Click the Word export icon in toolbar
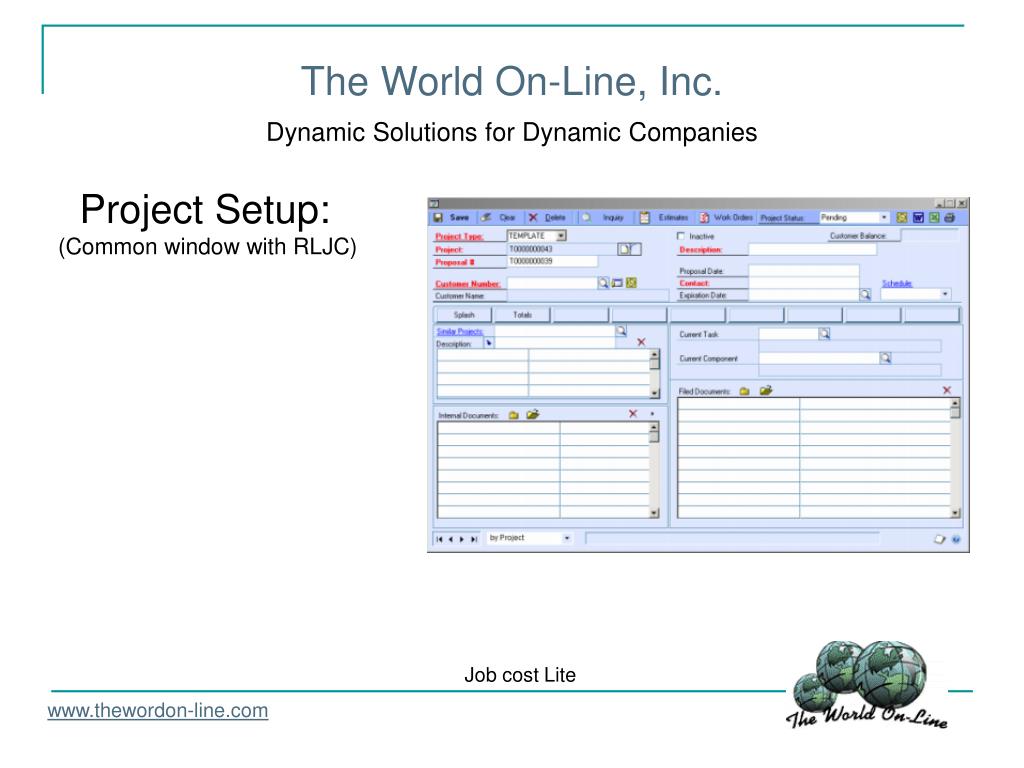Screen dimensions: 1024x768 click(918, 217)
